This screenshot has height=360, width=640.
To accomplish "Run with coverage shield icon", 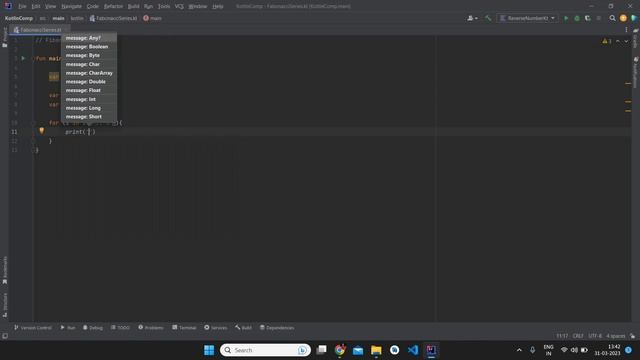I will click(x=588, y=18).
